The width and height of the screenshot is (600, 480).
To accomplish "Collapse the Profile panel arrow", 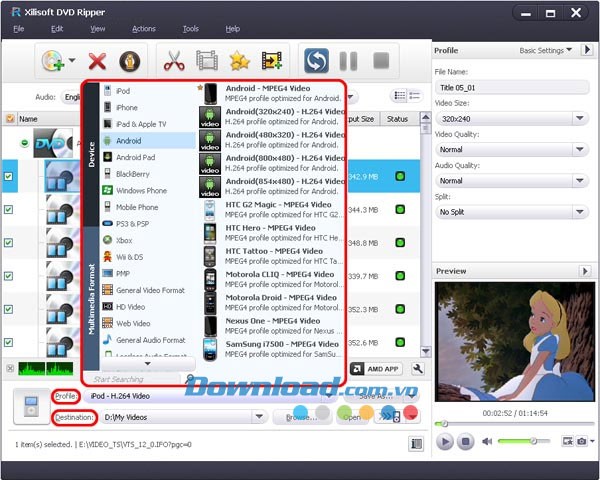I will (587, 50).
